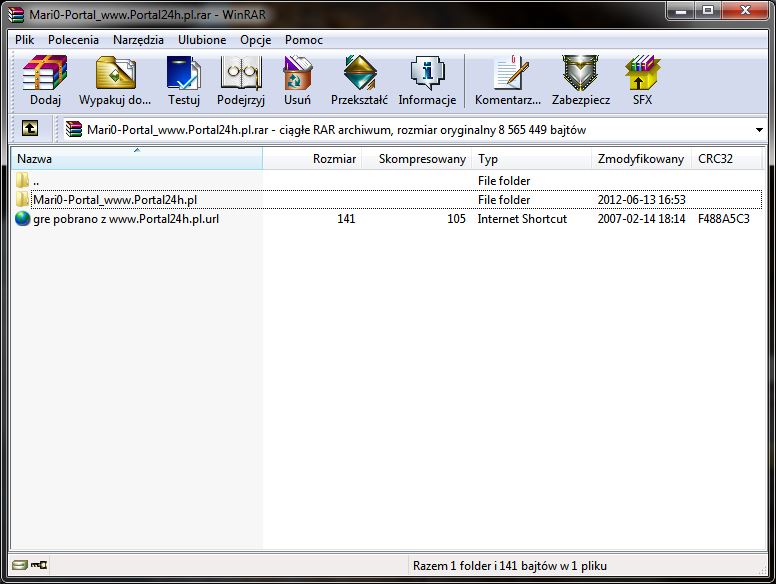776x584 pixels.
Task: Click the 2012-06-13 16:53 modified date
Action: click(x=641, y=200)
